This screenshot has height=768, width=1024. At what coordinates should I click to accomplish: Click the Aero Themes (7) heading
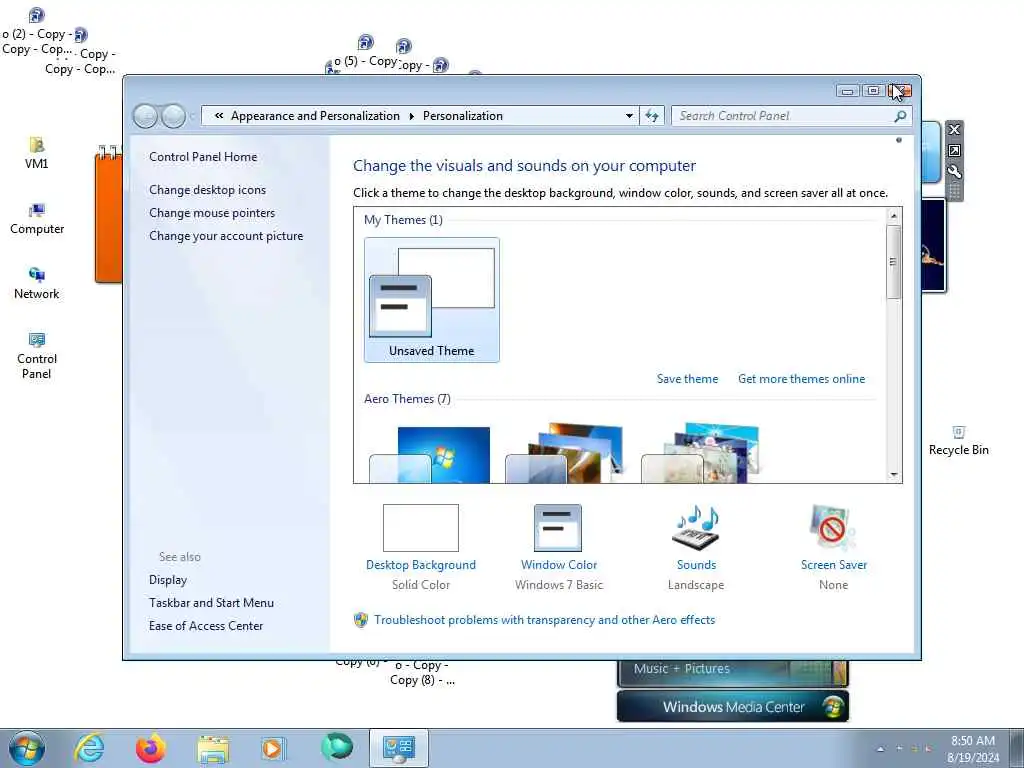pyautogui.click(x=408, y=399)
